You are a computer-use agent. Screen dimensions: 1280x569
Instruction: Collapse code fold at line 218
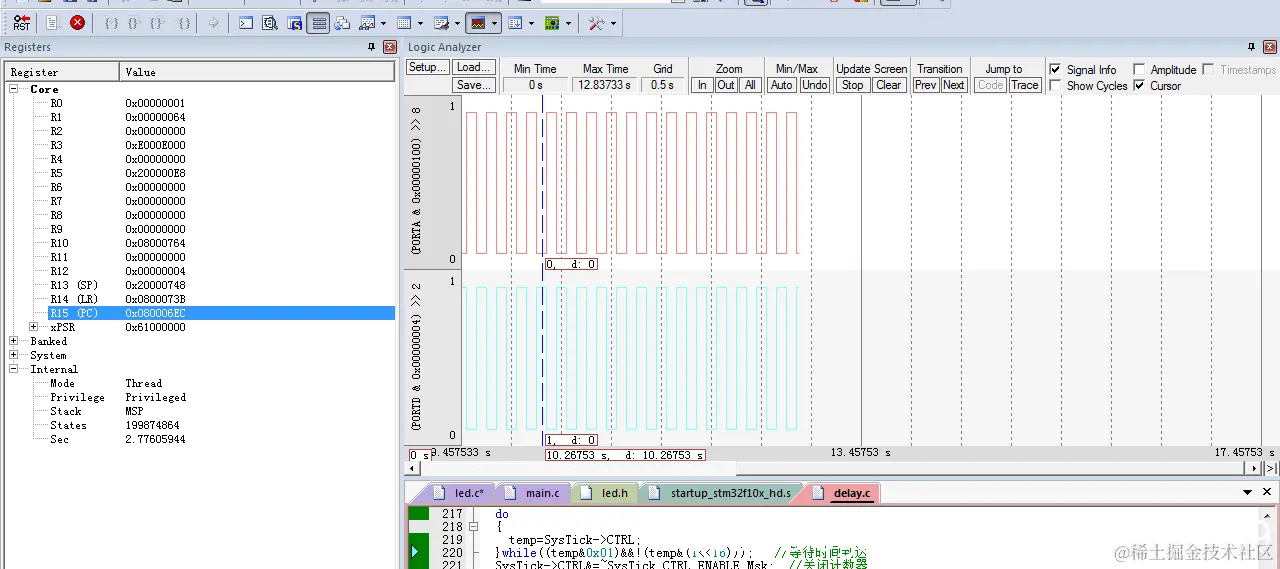pos(473,526)
